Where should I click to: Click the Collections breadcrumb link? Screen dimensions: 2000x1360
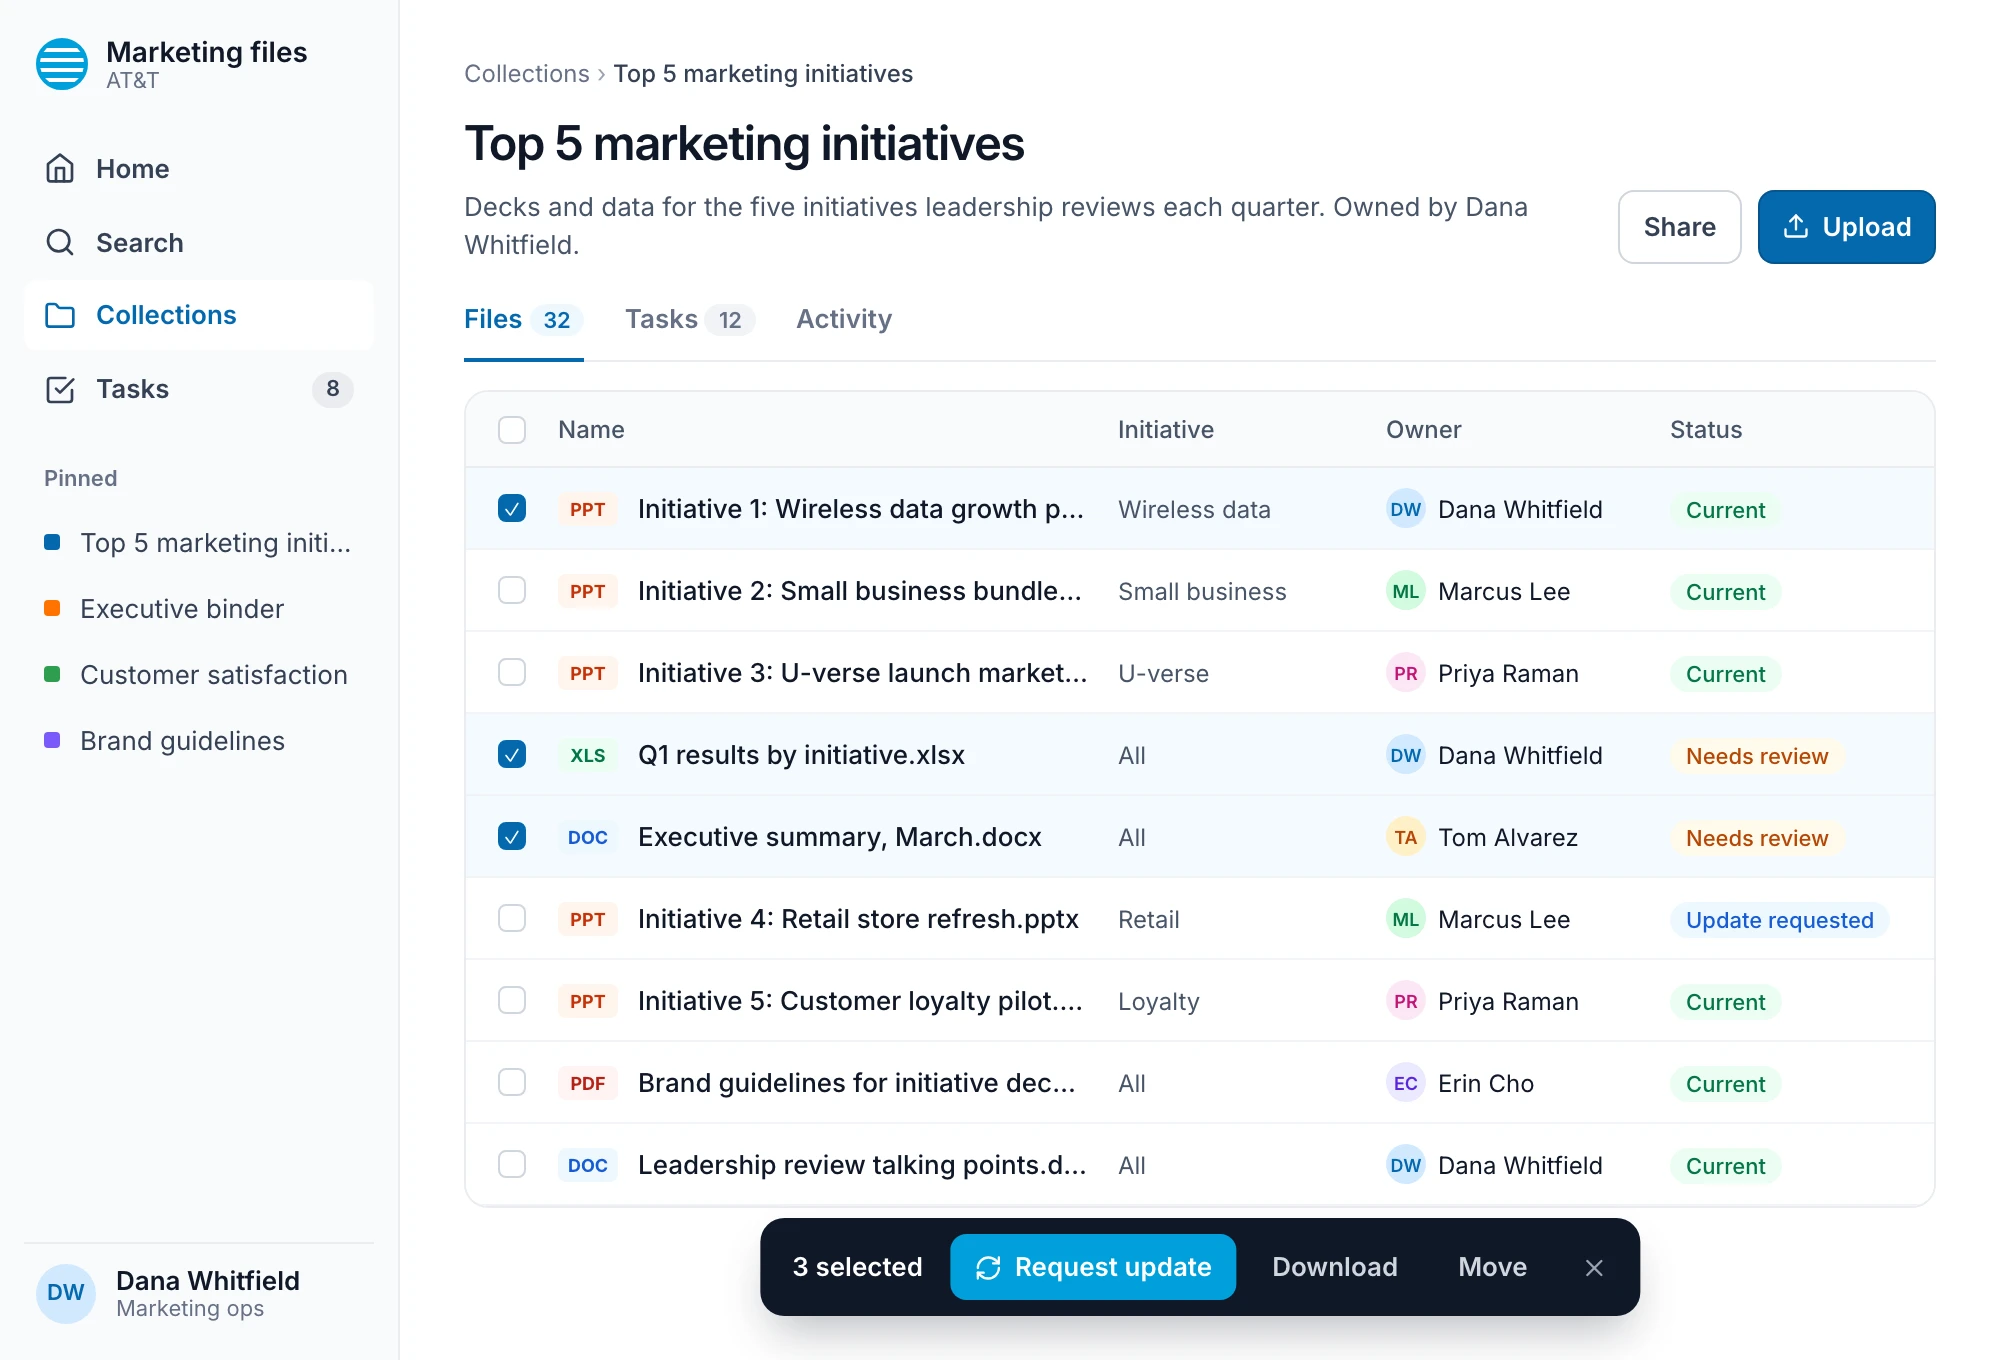[x=527, y=74]
